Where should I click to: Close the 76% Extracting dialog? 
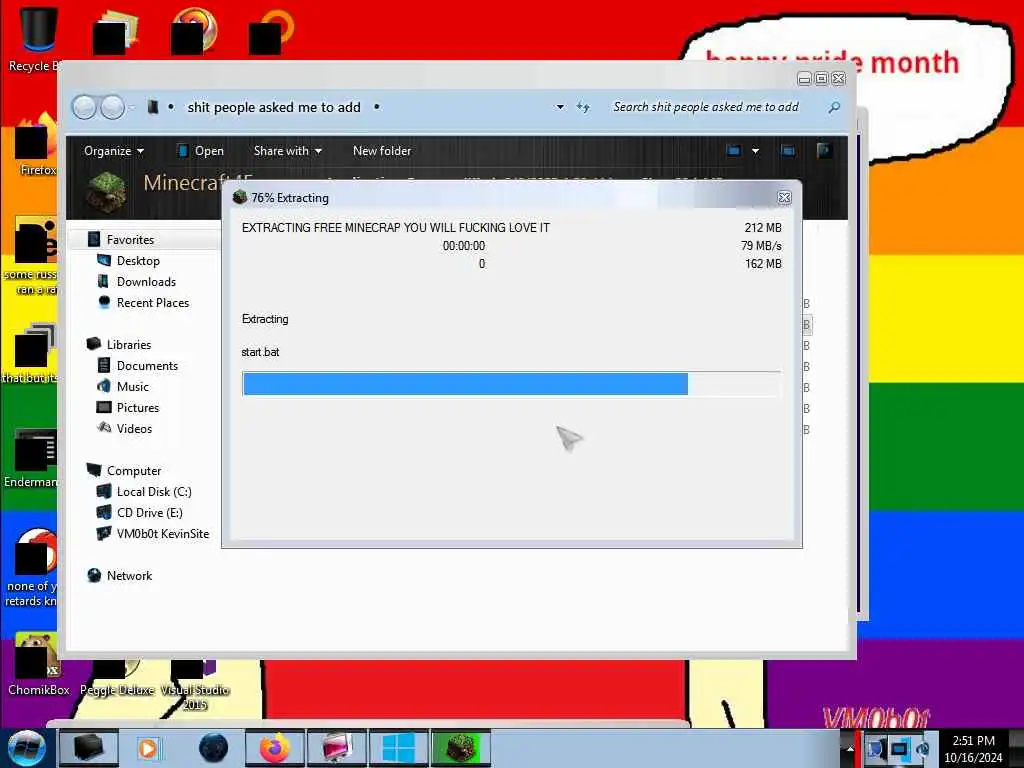click(x=784, y=197)
